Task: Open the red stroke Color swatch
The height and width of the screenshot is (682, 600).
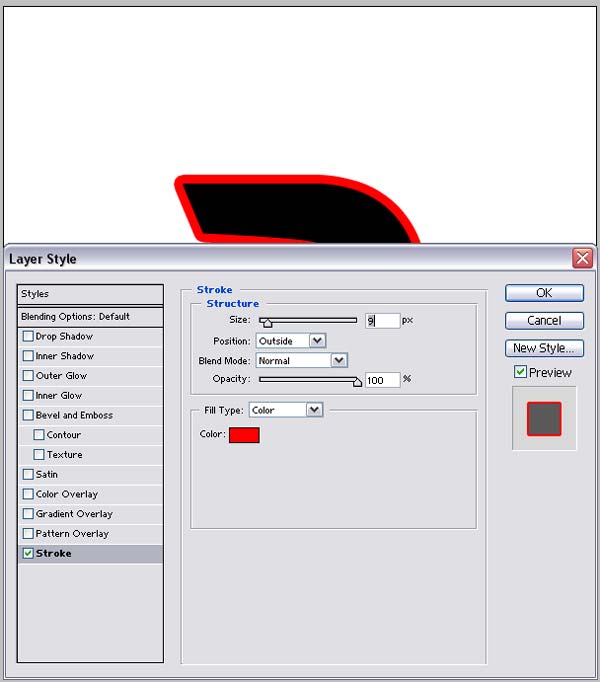Action: tap(244, 435)
